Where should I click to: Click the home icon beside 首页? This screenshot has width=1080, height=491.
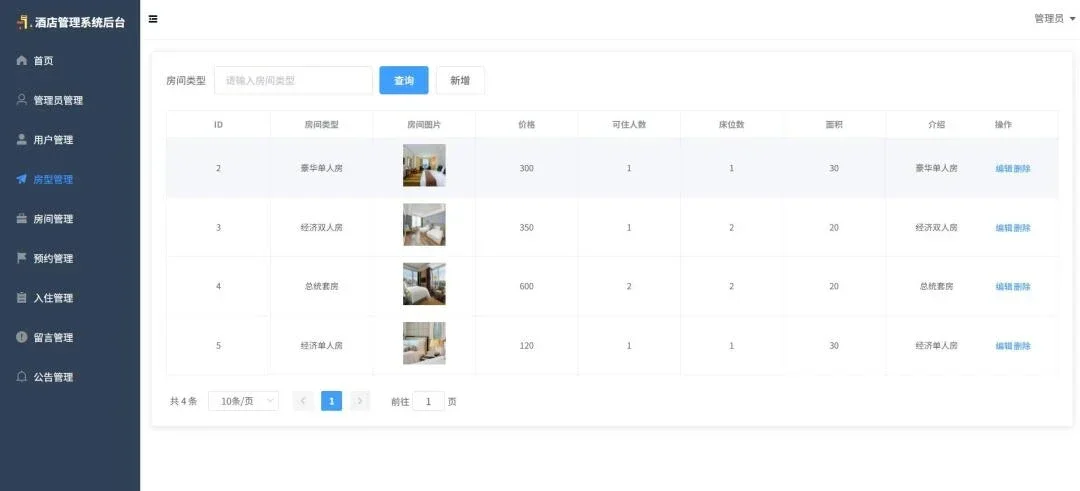tap(21, 61)
